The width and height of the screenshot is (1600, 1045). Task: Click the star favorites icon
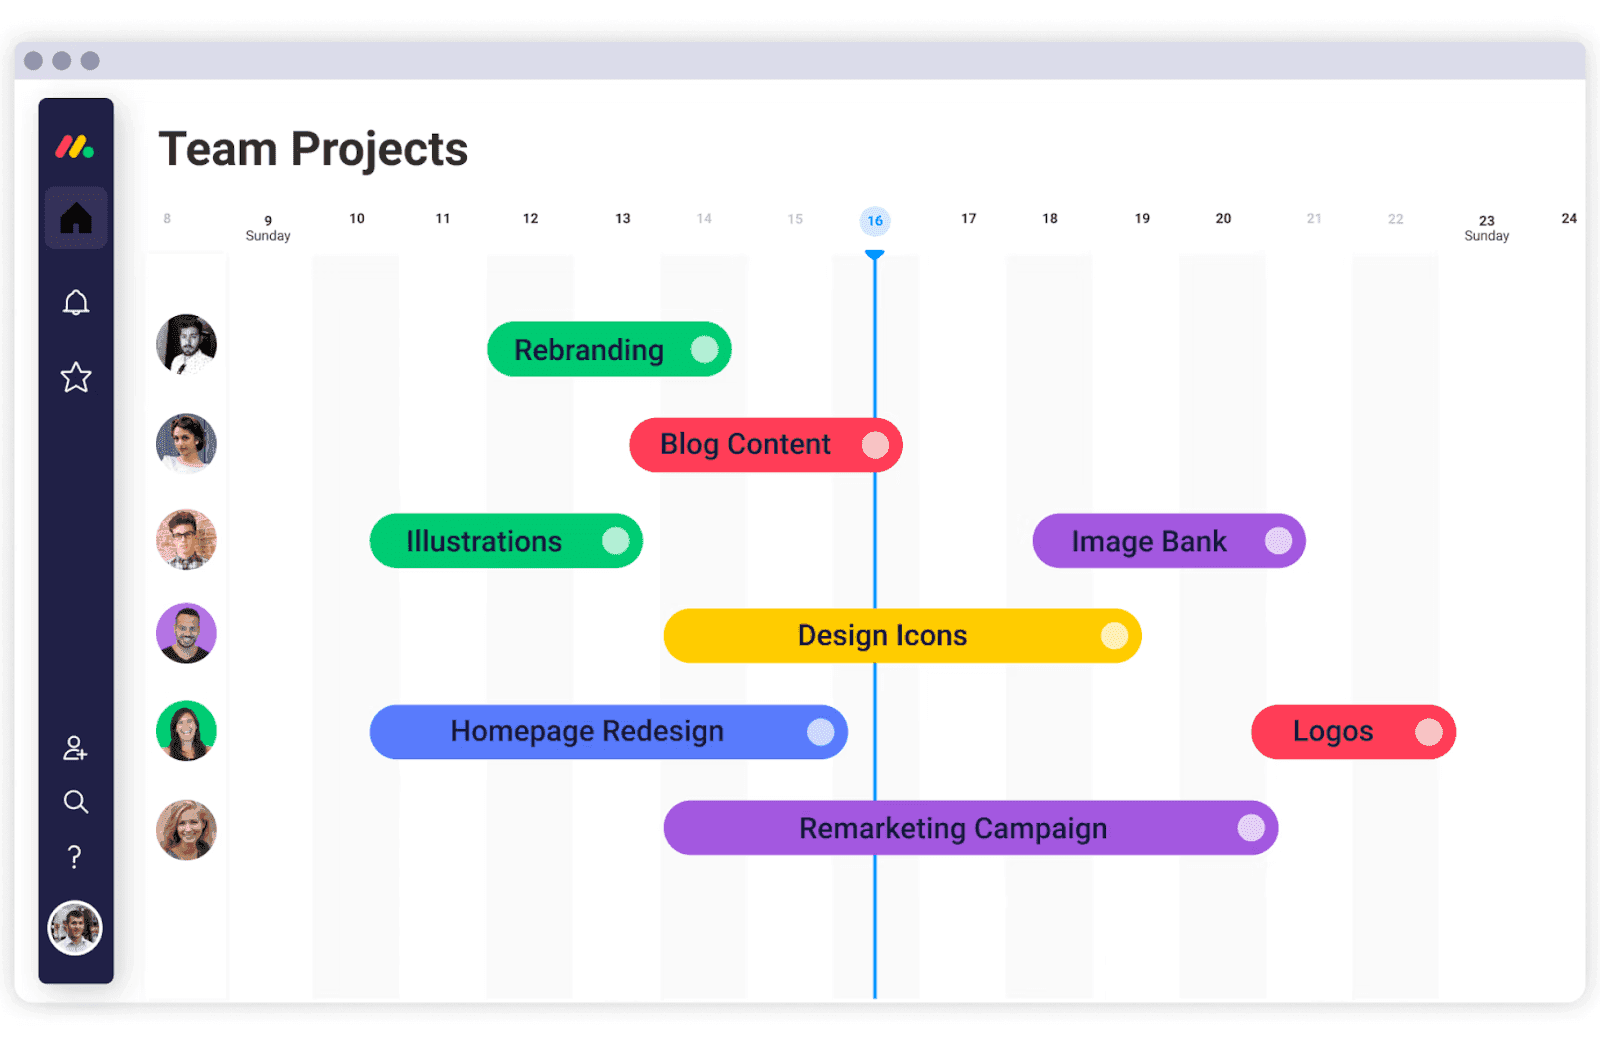(75, 377)
